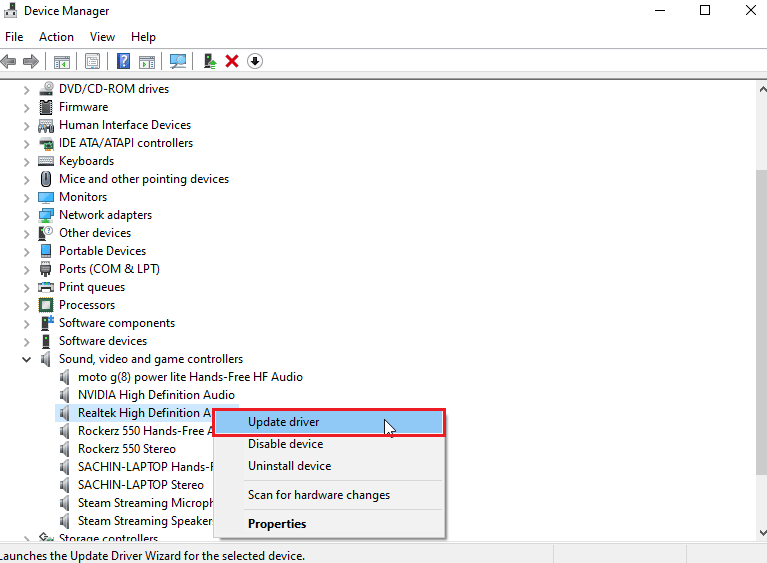767x563 pixels.
Task: Select the Other devices category label
Action: (95, 233)
